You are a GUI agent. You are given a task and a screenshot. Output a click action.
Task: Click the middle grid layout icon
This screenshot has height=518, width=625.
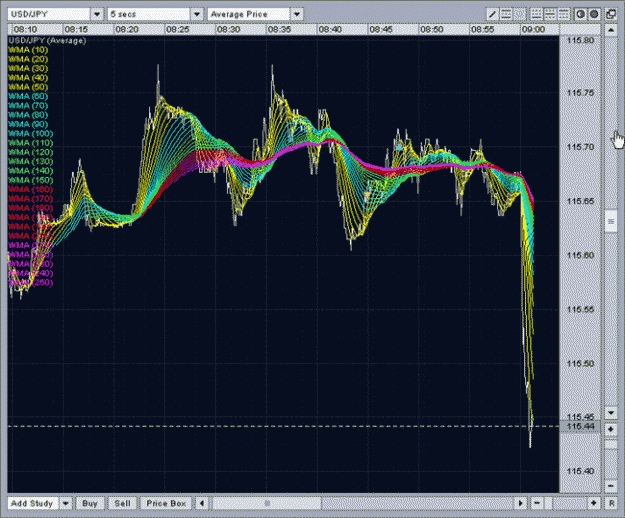coord(550,14)
